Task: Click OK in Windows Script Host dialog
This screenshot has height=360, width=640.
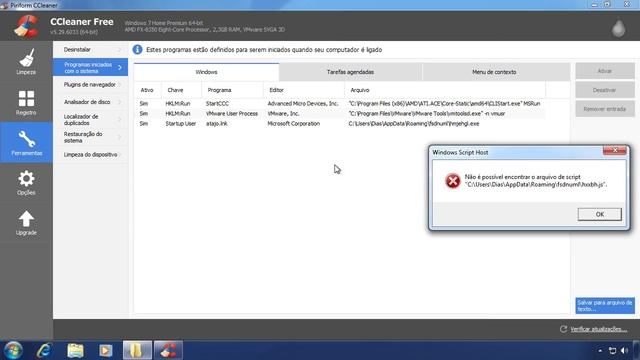Action: [600, 214]
